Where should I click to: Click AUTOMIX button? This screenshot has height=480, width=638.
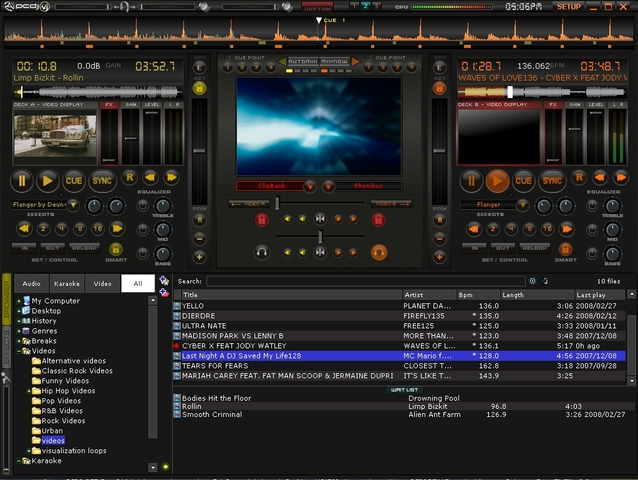(303, 61)
